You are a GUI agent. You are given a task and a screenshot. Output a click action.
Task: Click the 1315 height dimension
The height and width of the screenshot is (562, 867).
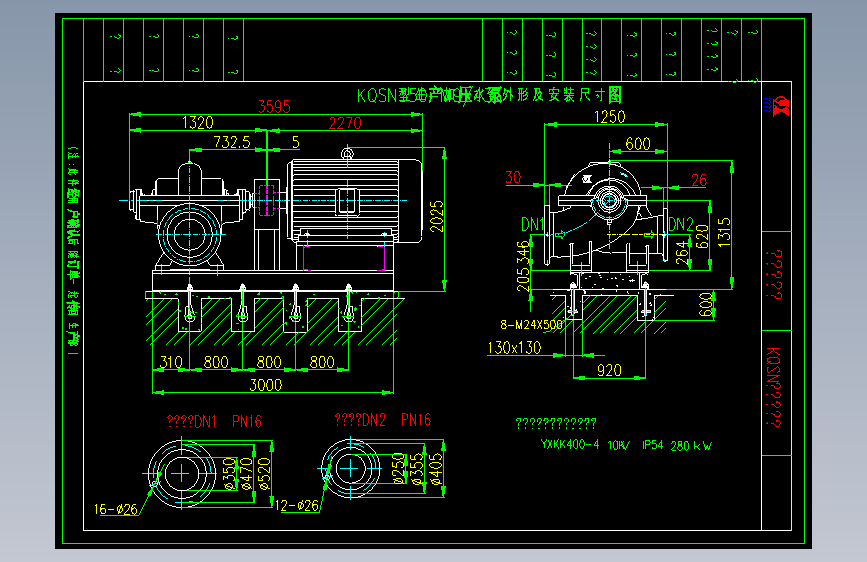pyautogui.click(x=724, y=232)
